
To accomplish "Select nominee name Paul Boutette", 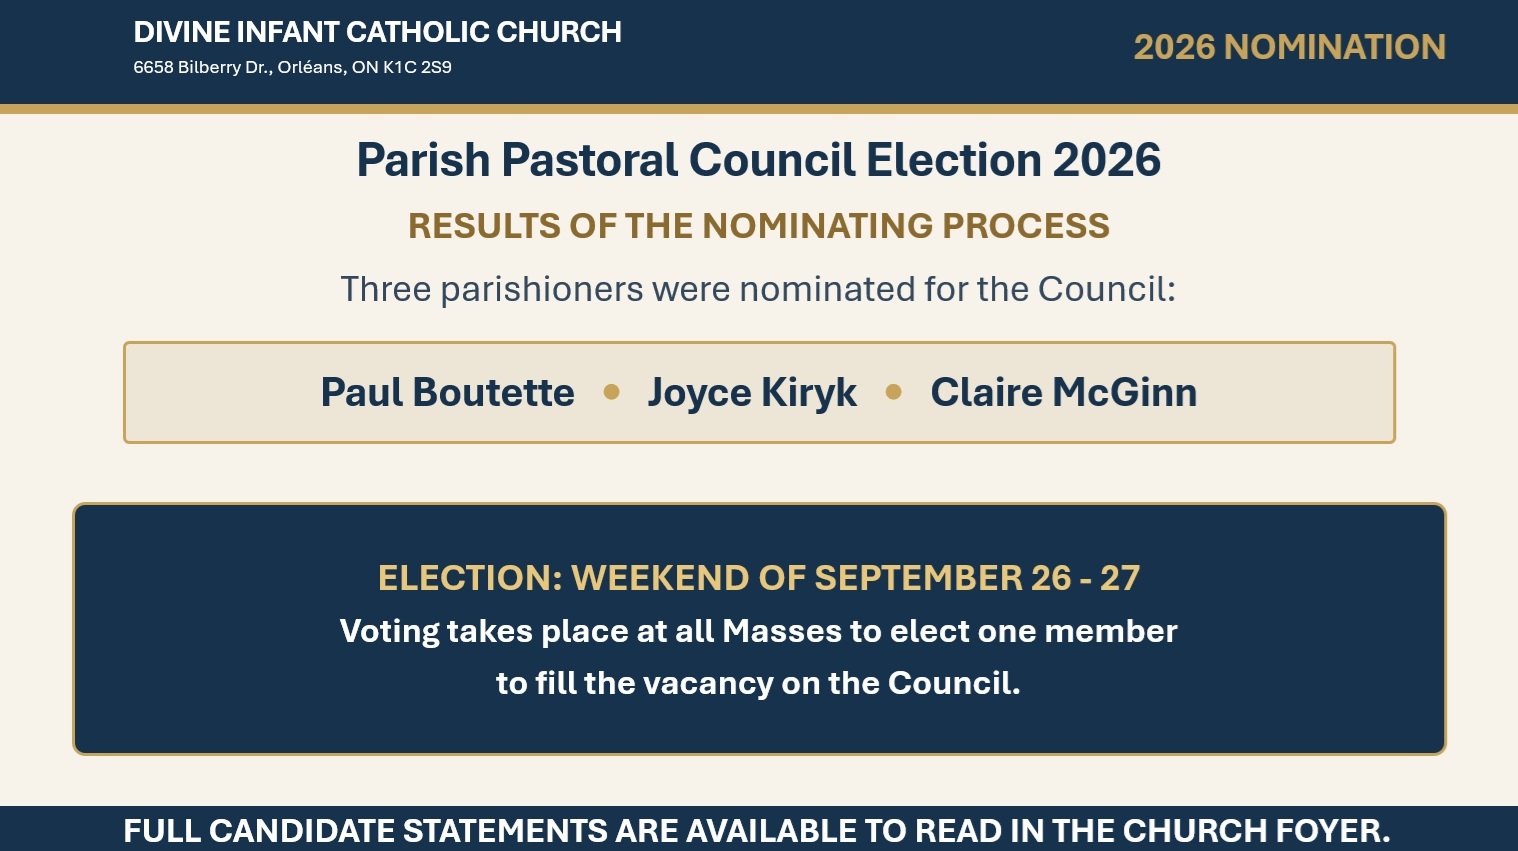I will pos(447,392).
